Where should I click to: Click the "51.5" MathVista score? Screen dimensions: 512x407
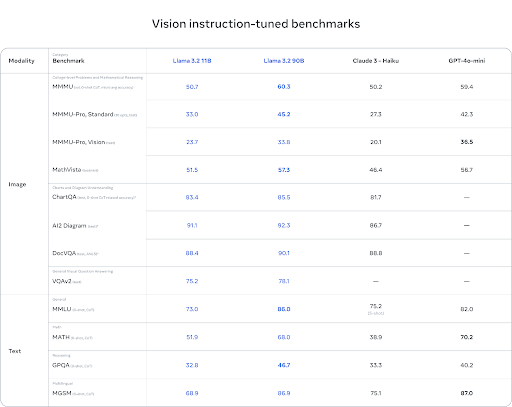[192, 170]
